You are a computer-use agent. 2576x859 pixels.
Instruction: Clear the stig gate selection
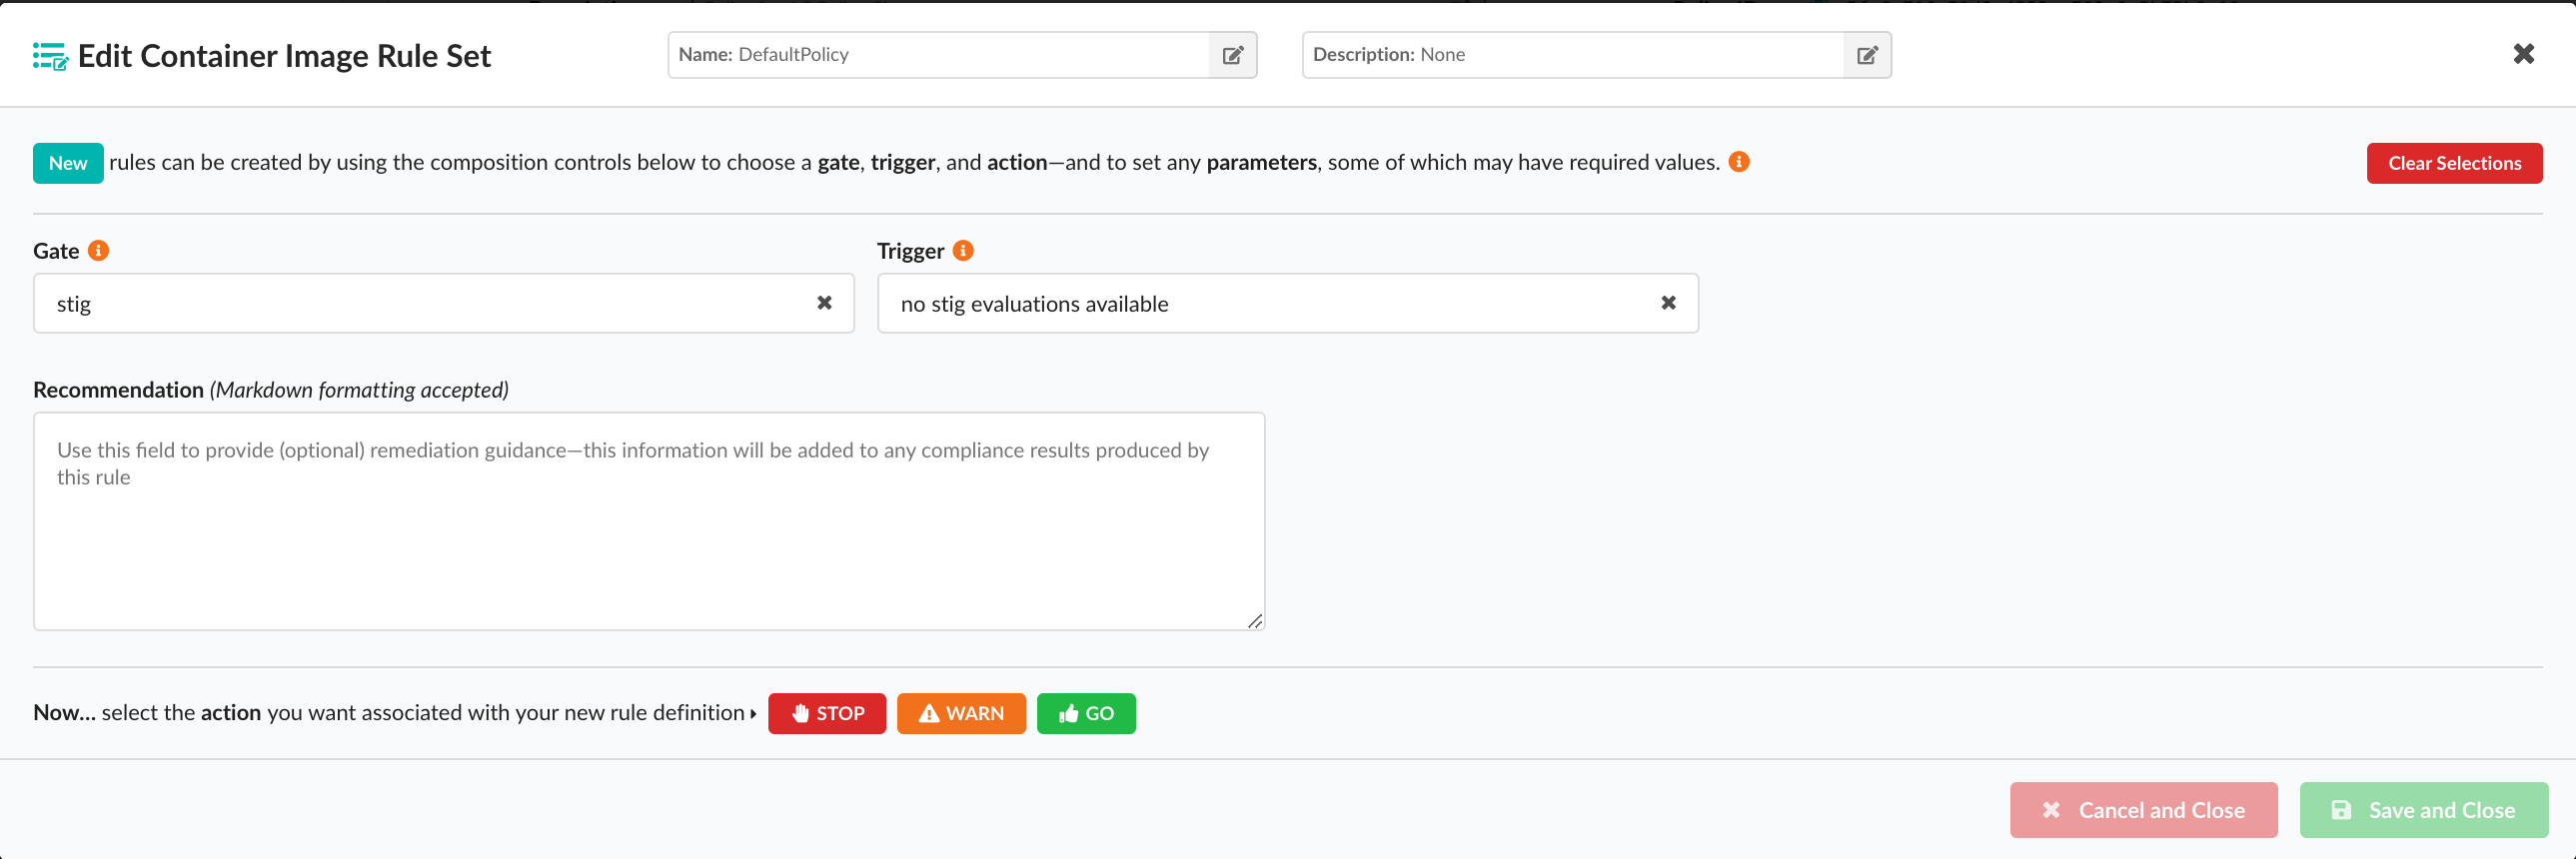[x=824, y=303]
